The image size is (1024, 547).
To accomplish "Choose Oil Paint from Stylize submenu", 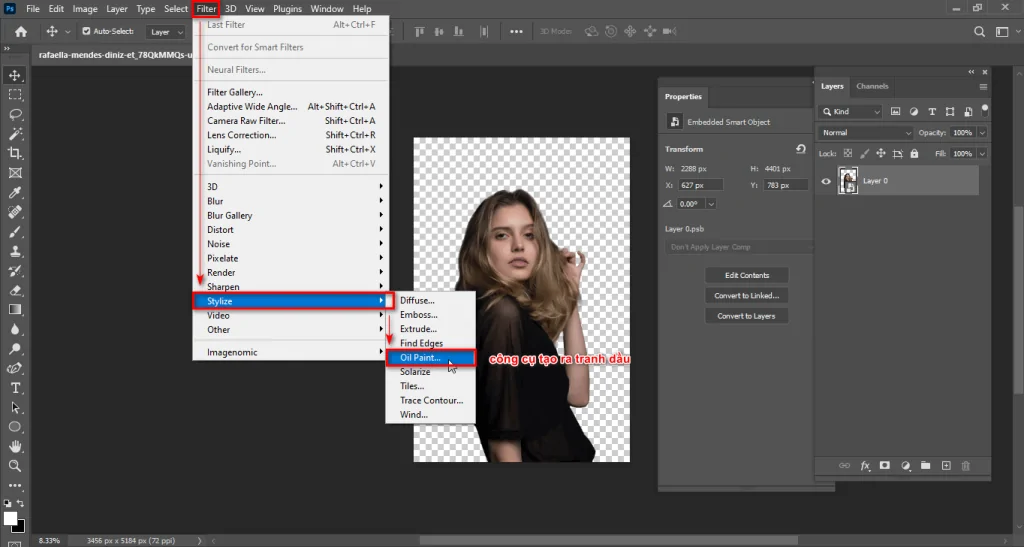I will pos(420,357).
